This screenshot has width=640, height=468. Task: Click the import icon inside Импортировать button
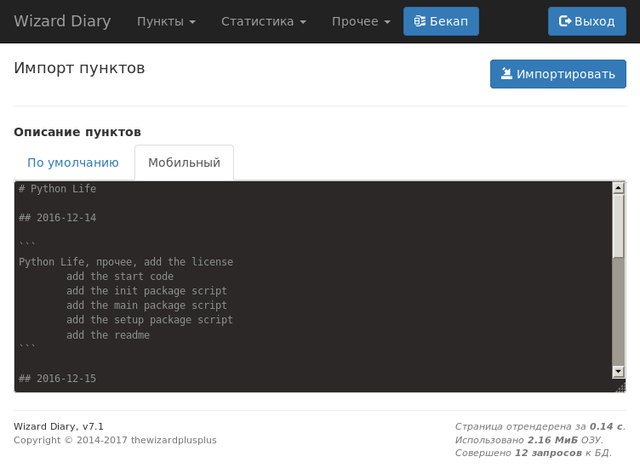tap(507, 73)
